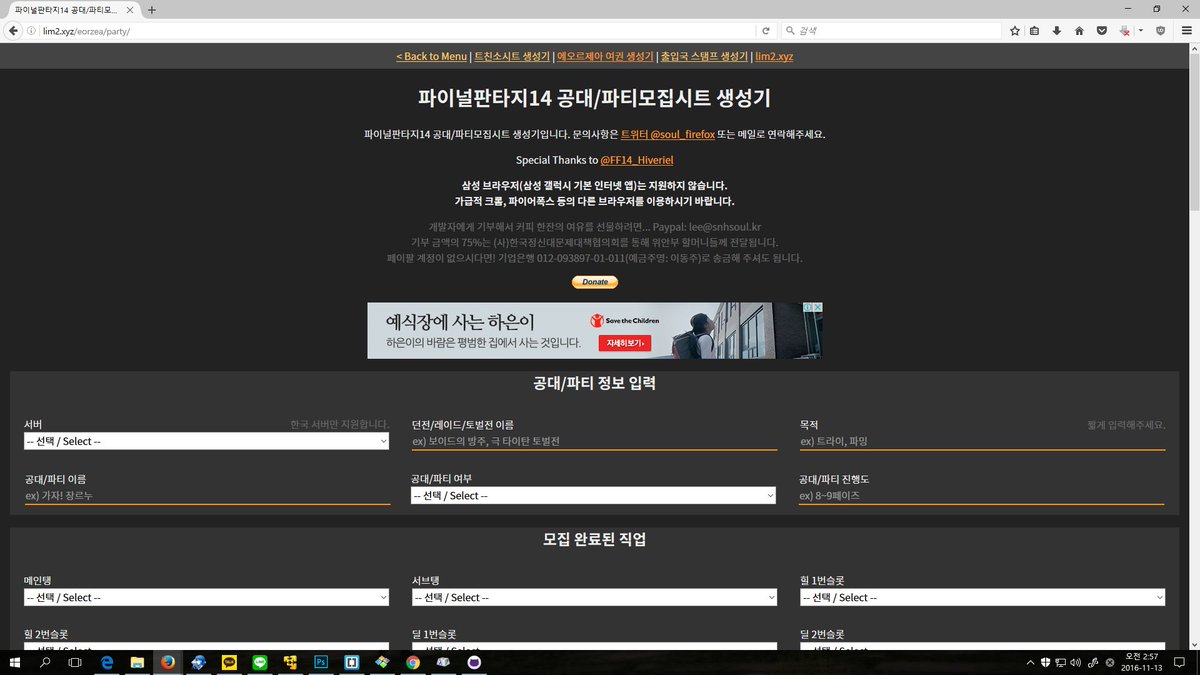Click the Firefox taskbar icon
Viewport: 1200px width, 675px height.
[x=168, y=662]
